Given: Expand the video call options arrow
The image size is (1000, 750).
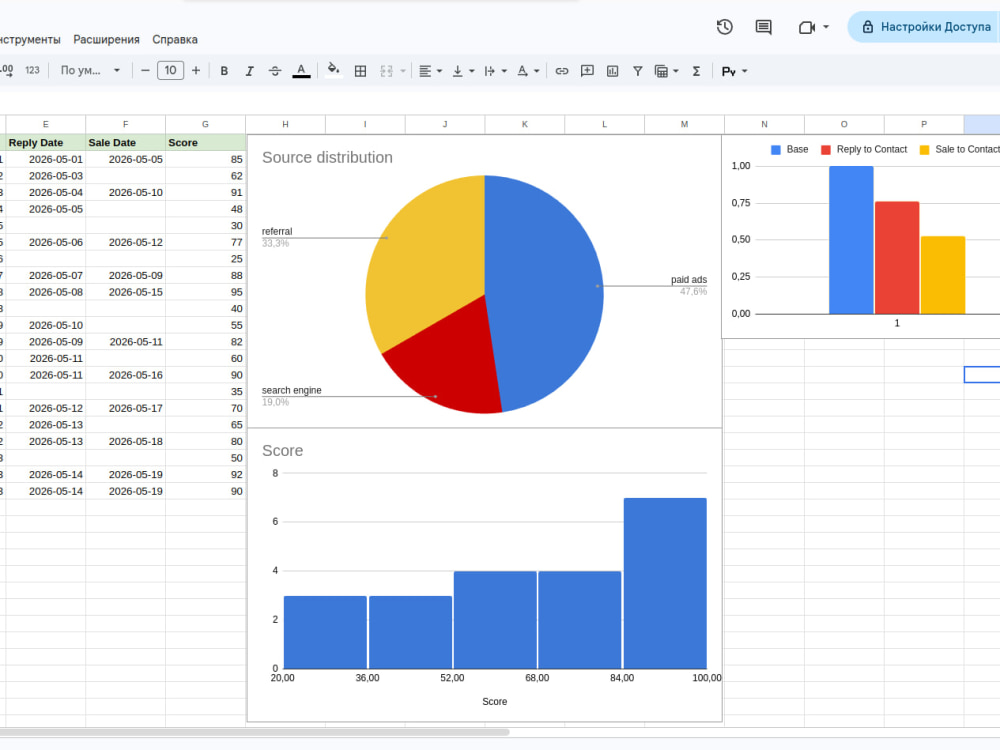Looking at the screenshot, I should 826,27.
